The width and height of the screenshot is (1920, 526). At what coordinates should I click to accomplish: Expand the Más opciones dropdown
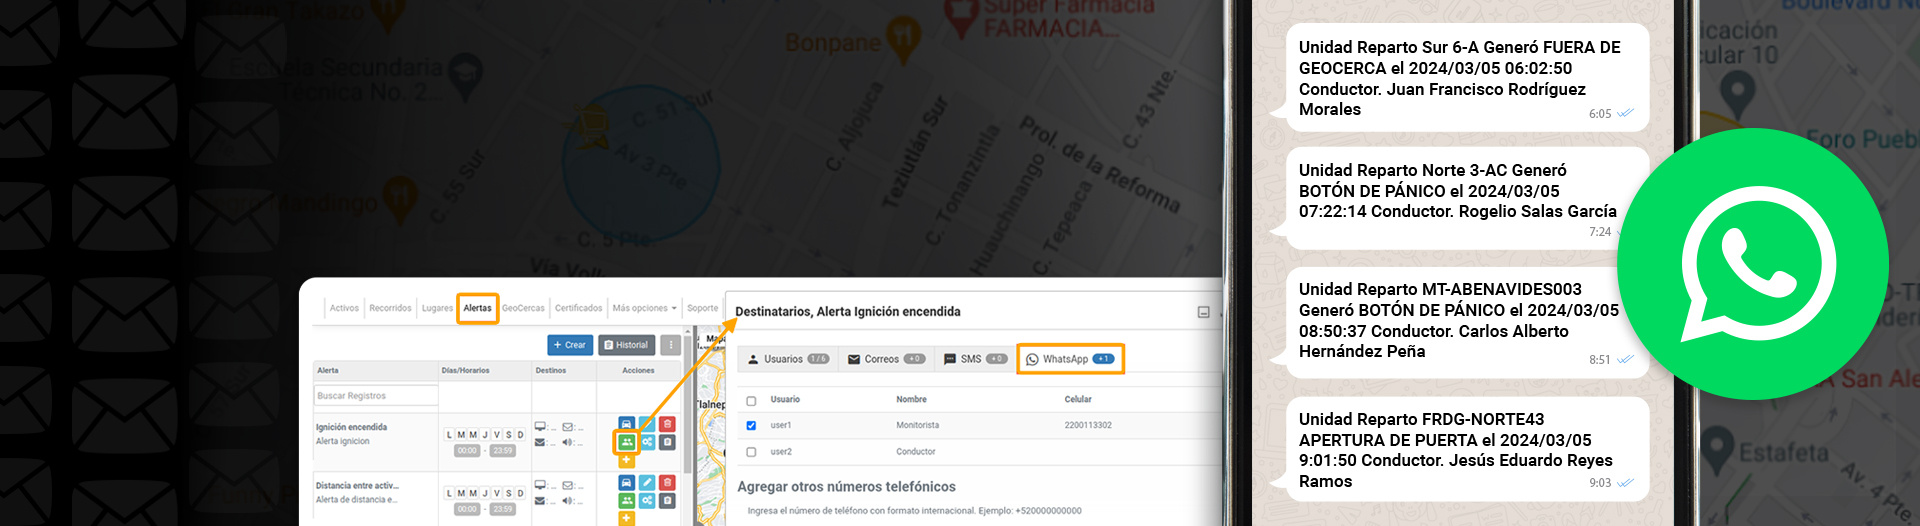coord(644,308)
